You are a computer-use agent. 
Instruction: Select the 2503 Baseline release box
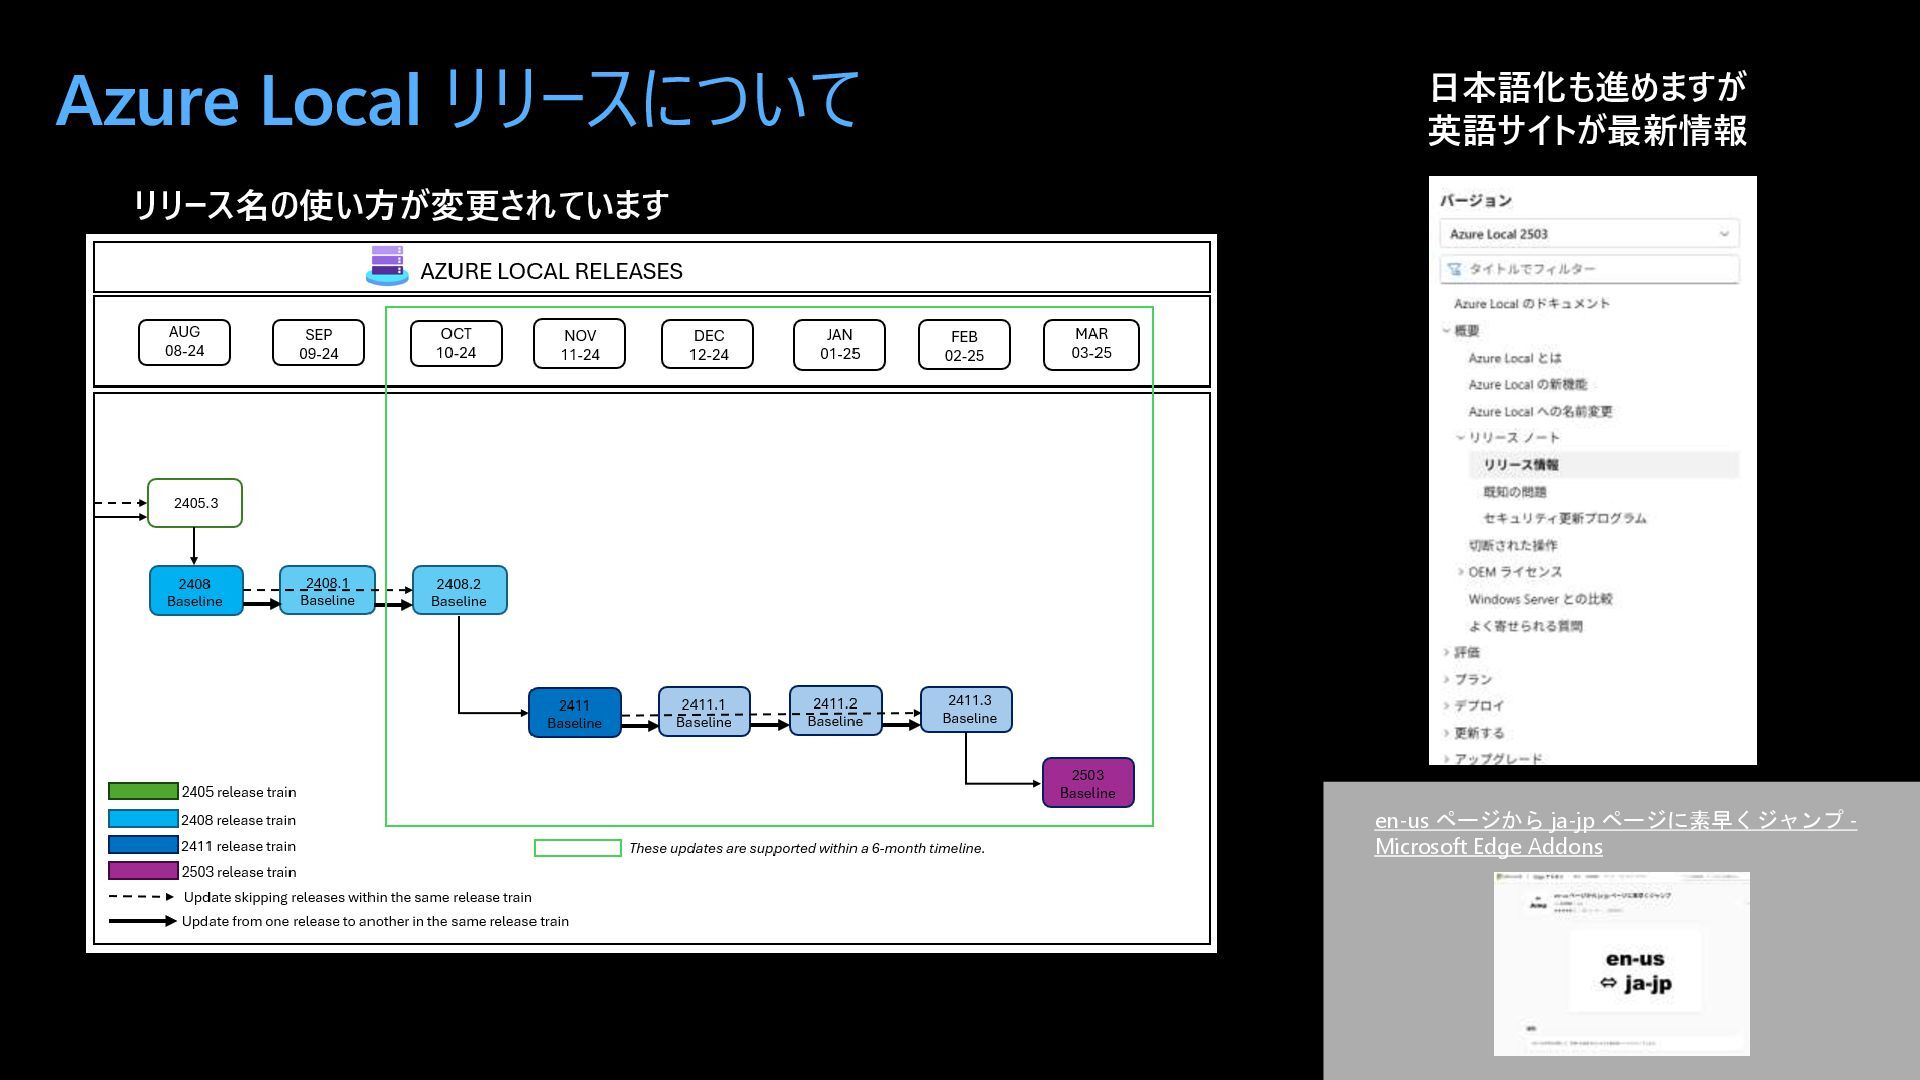[1088, 783]
